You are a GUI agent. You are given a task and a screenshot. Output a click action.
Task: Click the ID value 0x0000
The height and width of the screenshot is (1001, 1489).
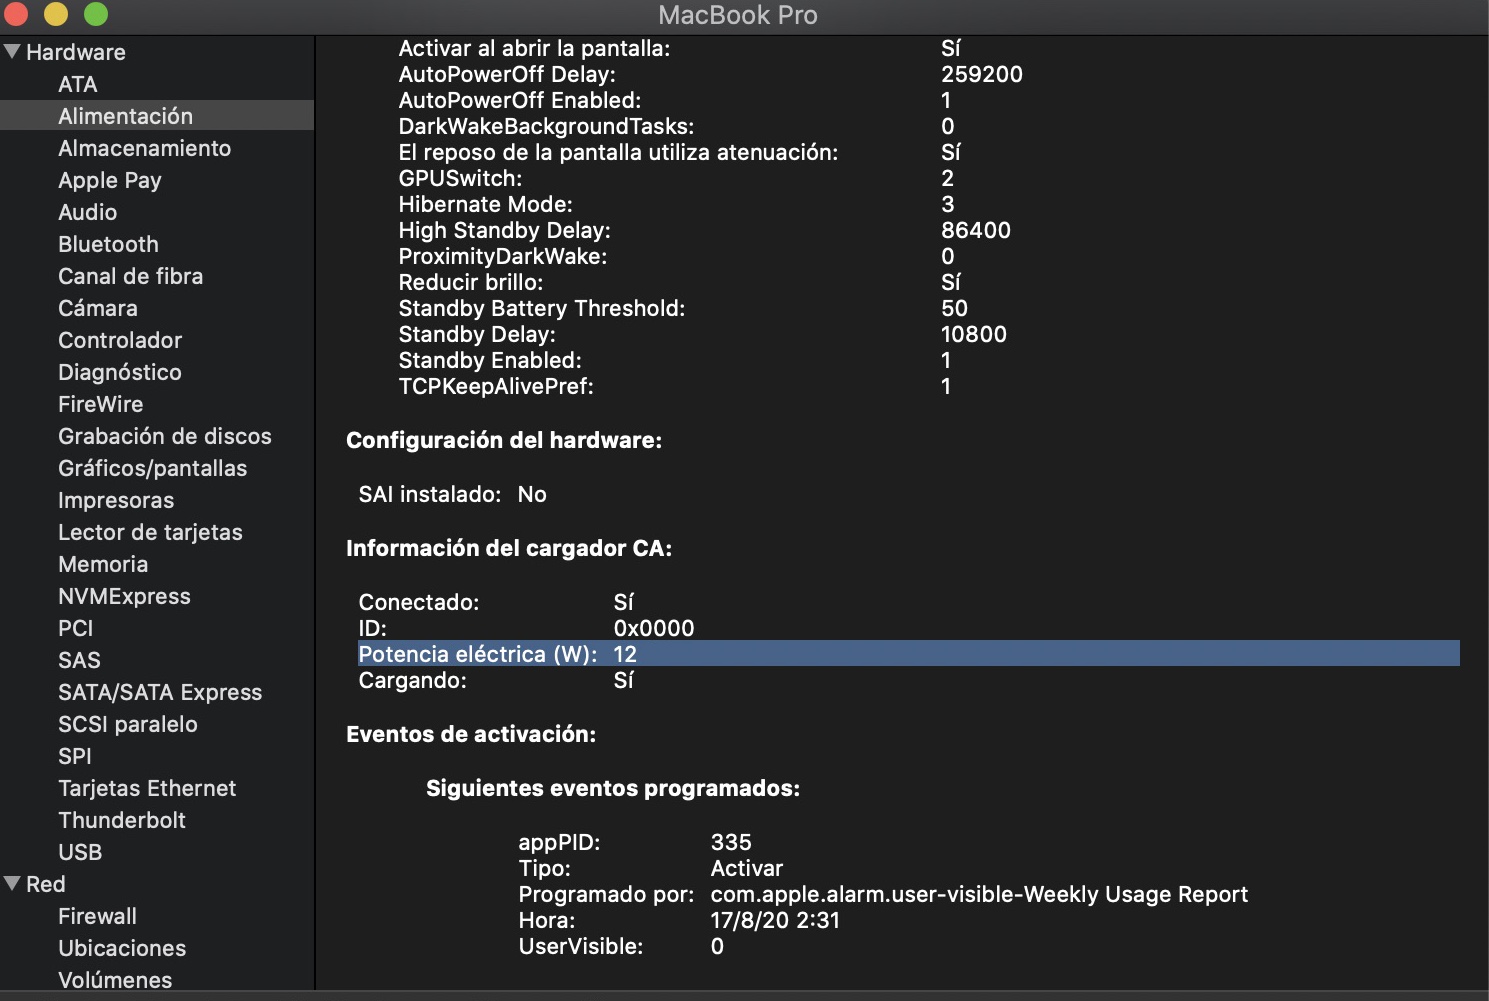654,628
